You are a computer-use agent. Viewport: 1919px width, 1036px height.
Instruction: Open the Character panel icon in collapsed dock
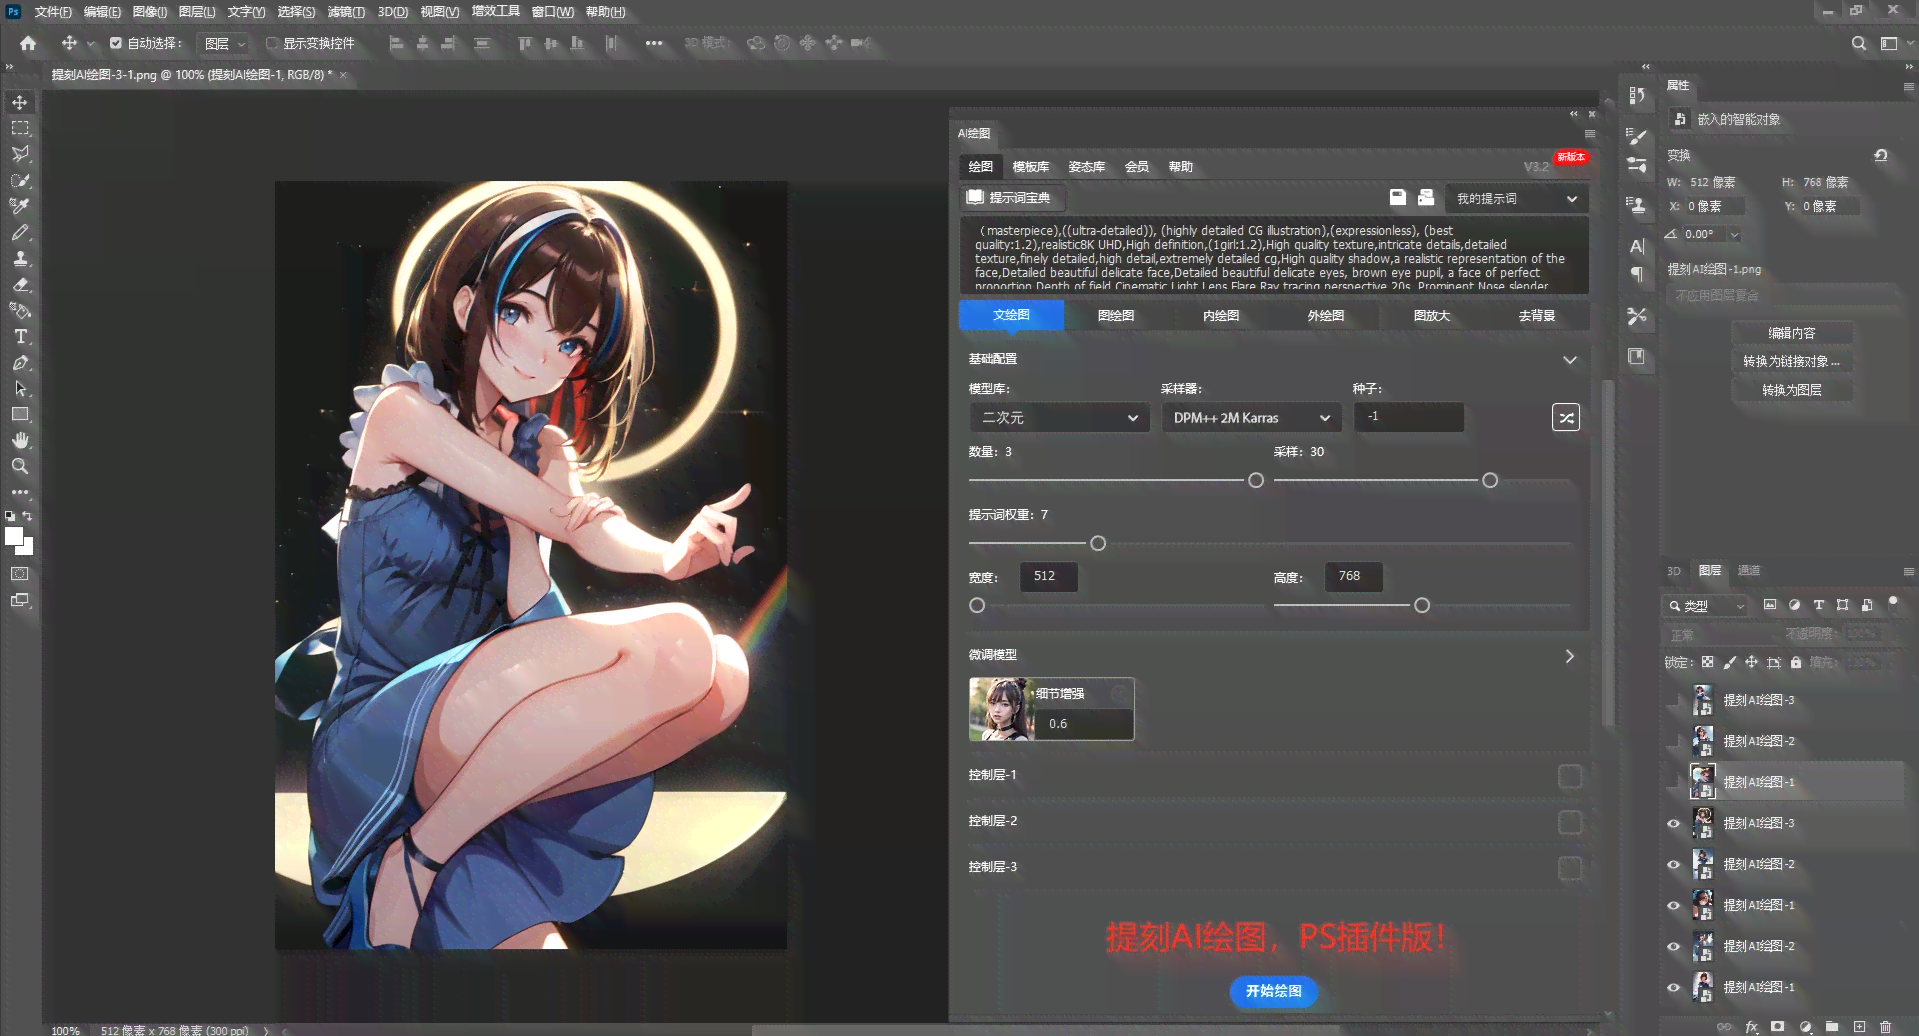click(1637, 246)
